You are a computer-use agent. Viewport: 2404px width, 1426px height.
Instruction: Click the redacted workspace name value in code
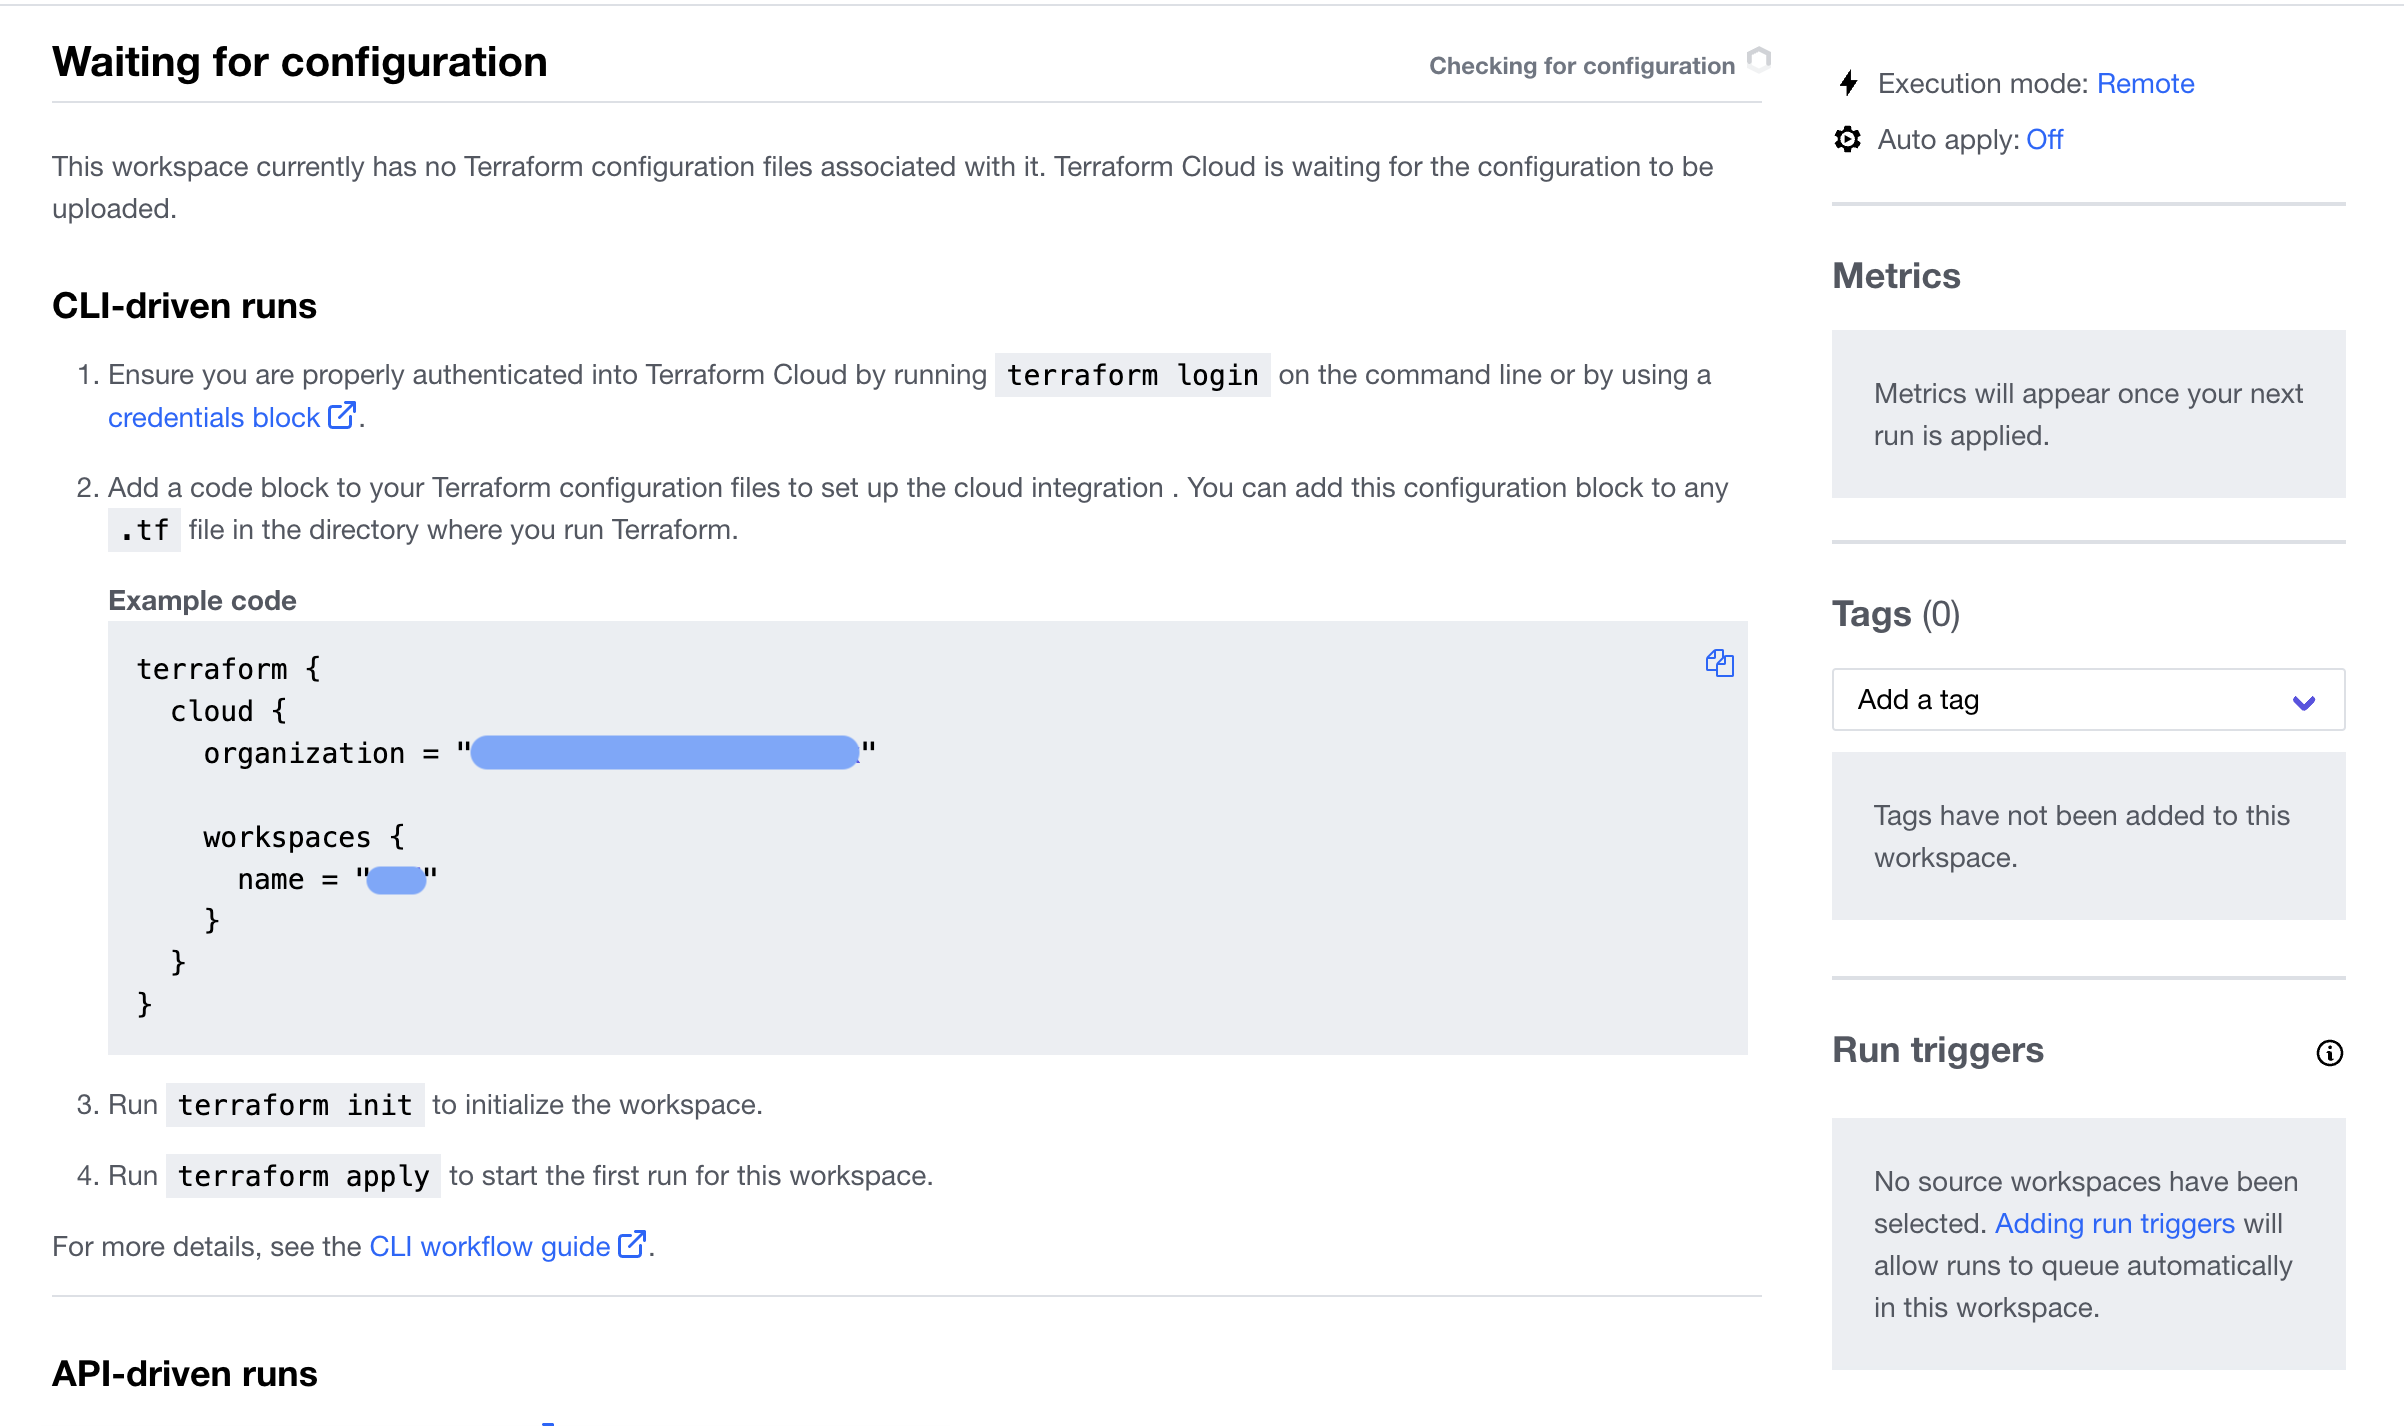click(x=396, y=880)
